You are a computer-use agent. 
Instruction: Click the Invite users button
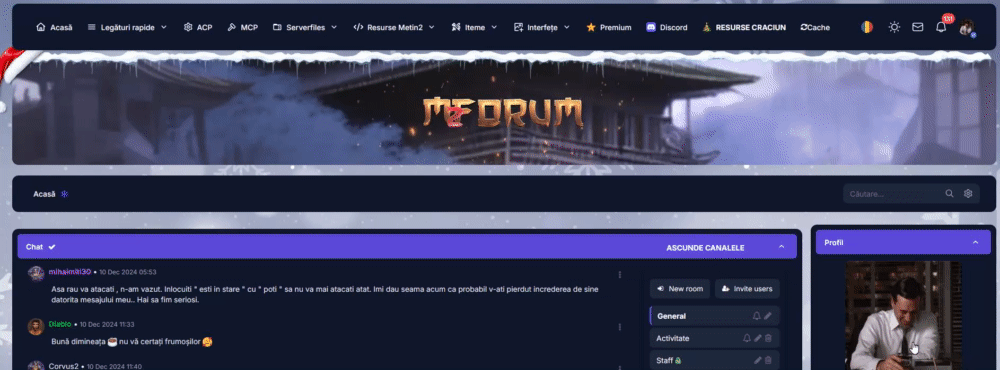tap(747, 289)
